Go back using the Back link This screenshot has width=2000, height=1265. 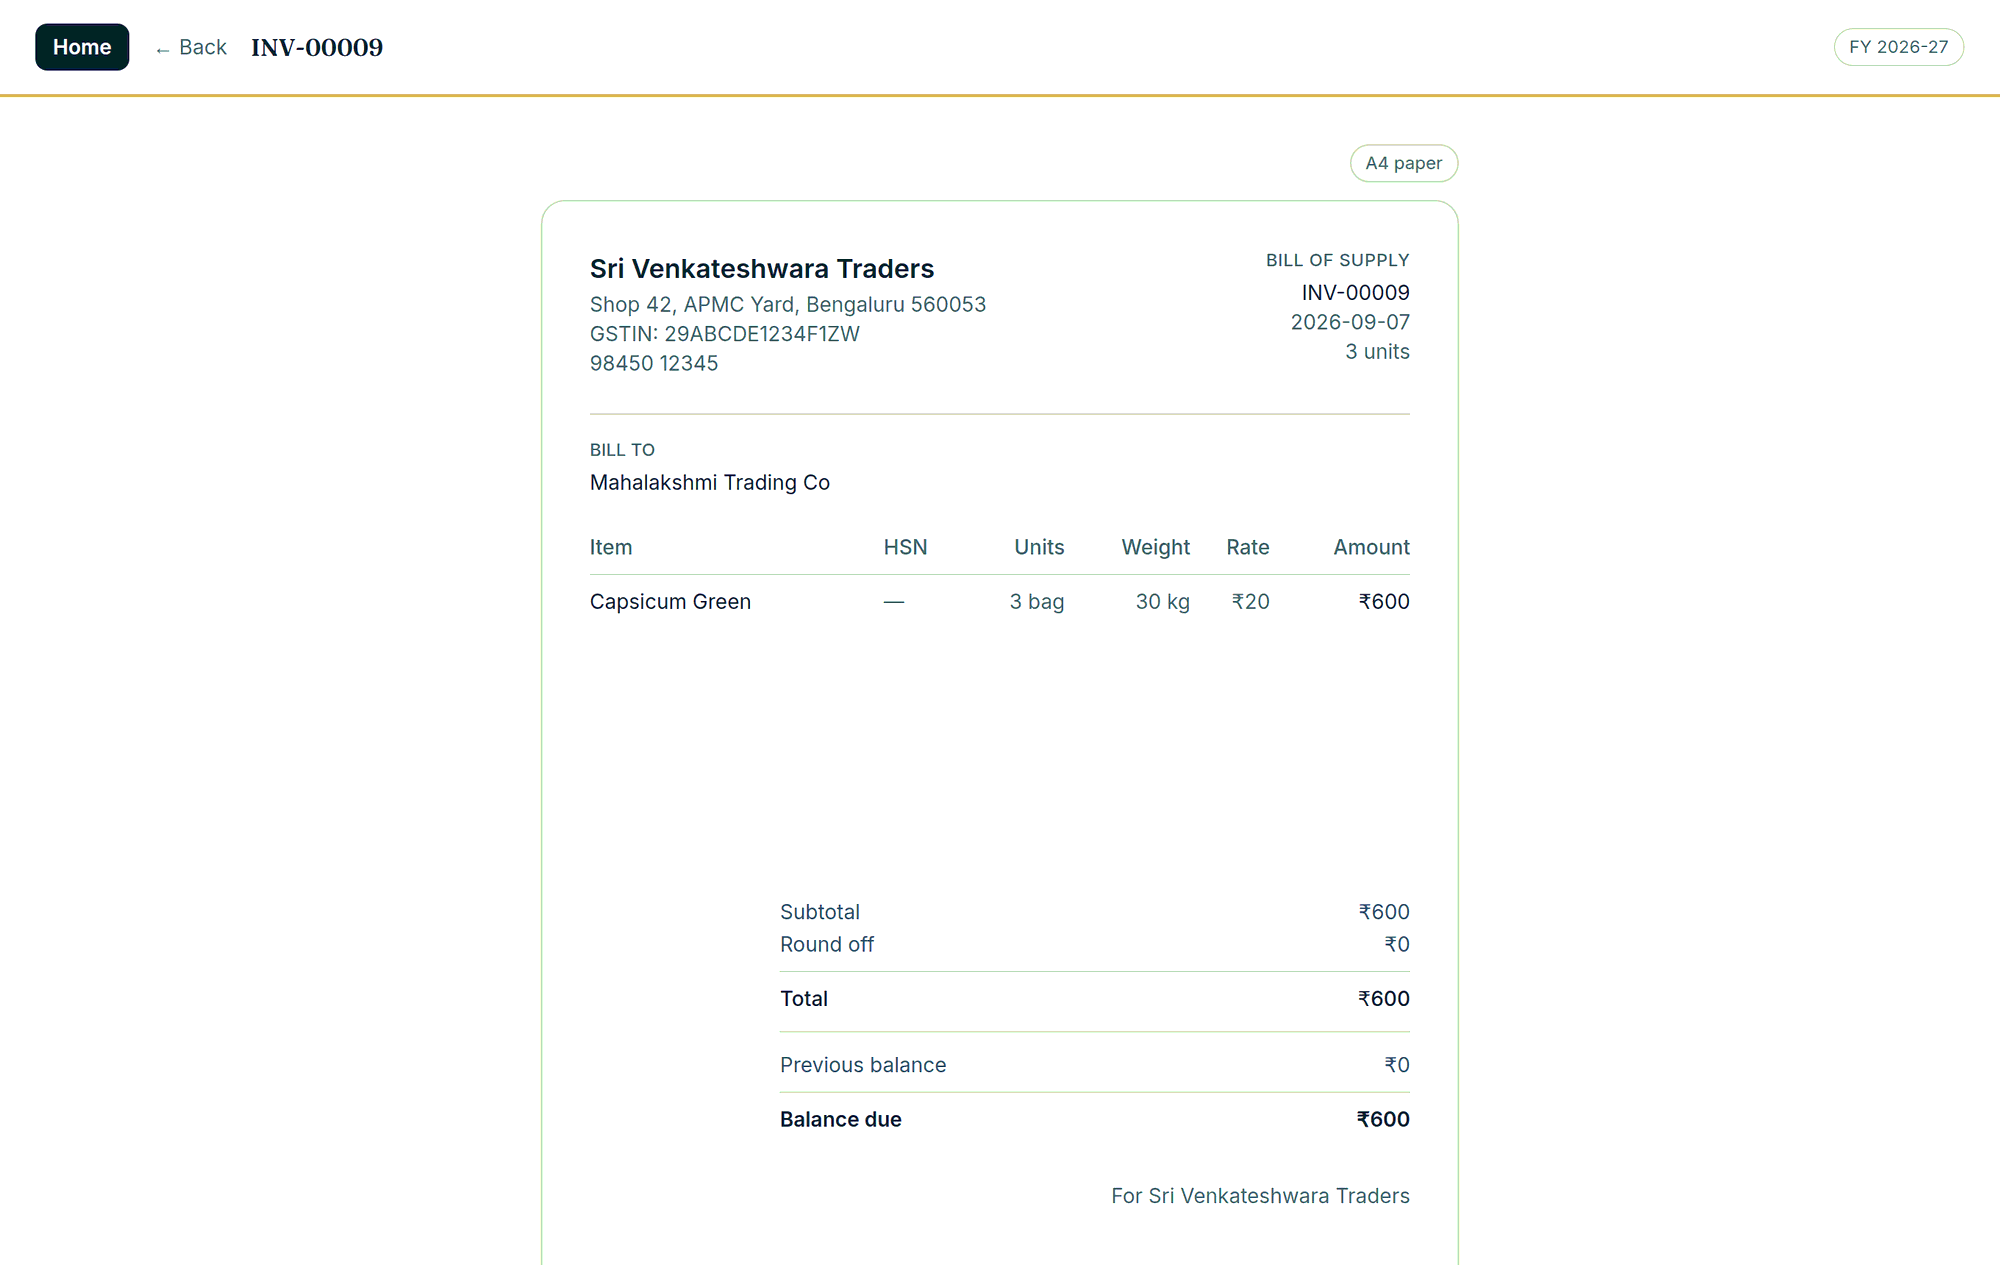click(x=191, y=47)
